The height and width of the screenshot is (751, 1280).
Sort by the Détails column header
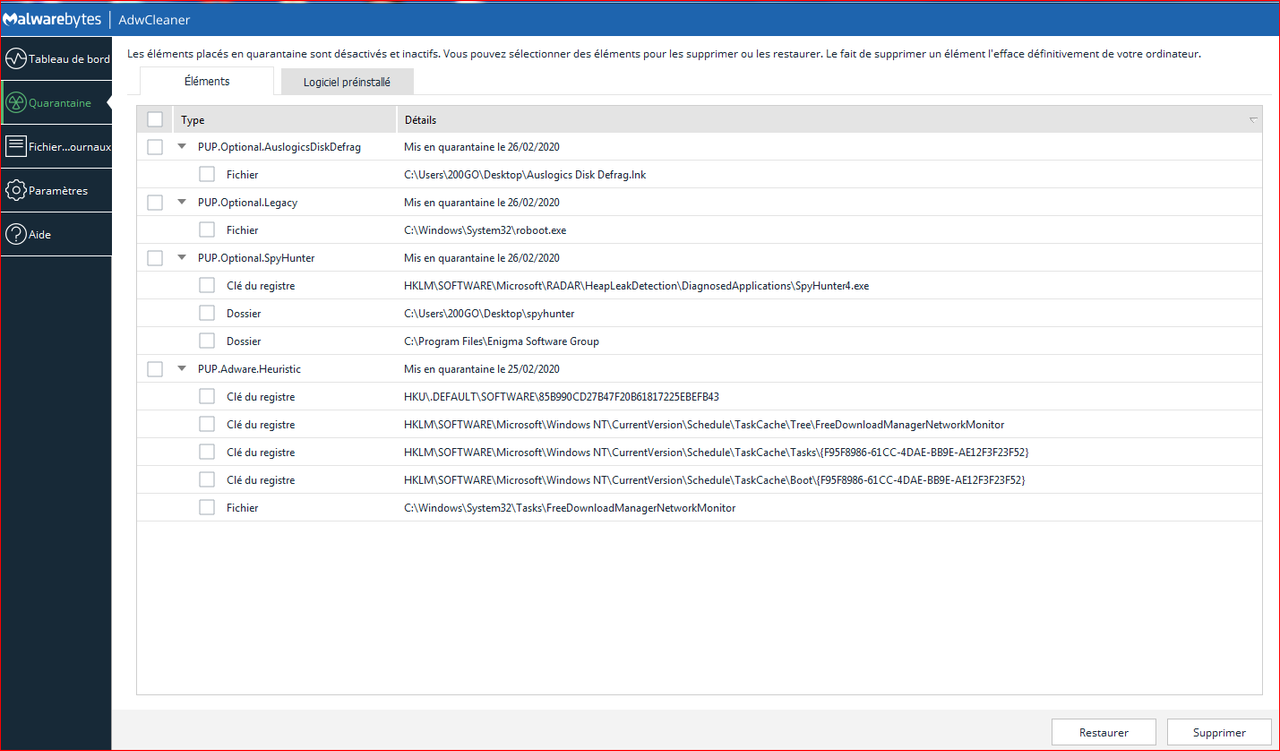pyautogui.click(x=830, y=120)
